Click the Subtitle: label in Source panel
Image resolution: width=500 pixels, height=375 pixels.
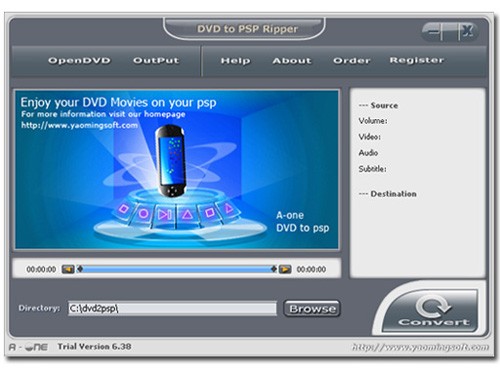tap(373, 169)
